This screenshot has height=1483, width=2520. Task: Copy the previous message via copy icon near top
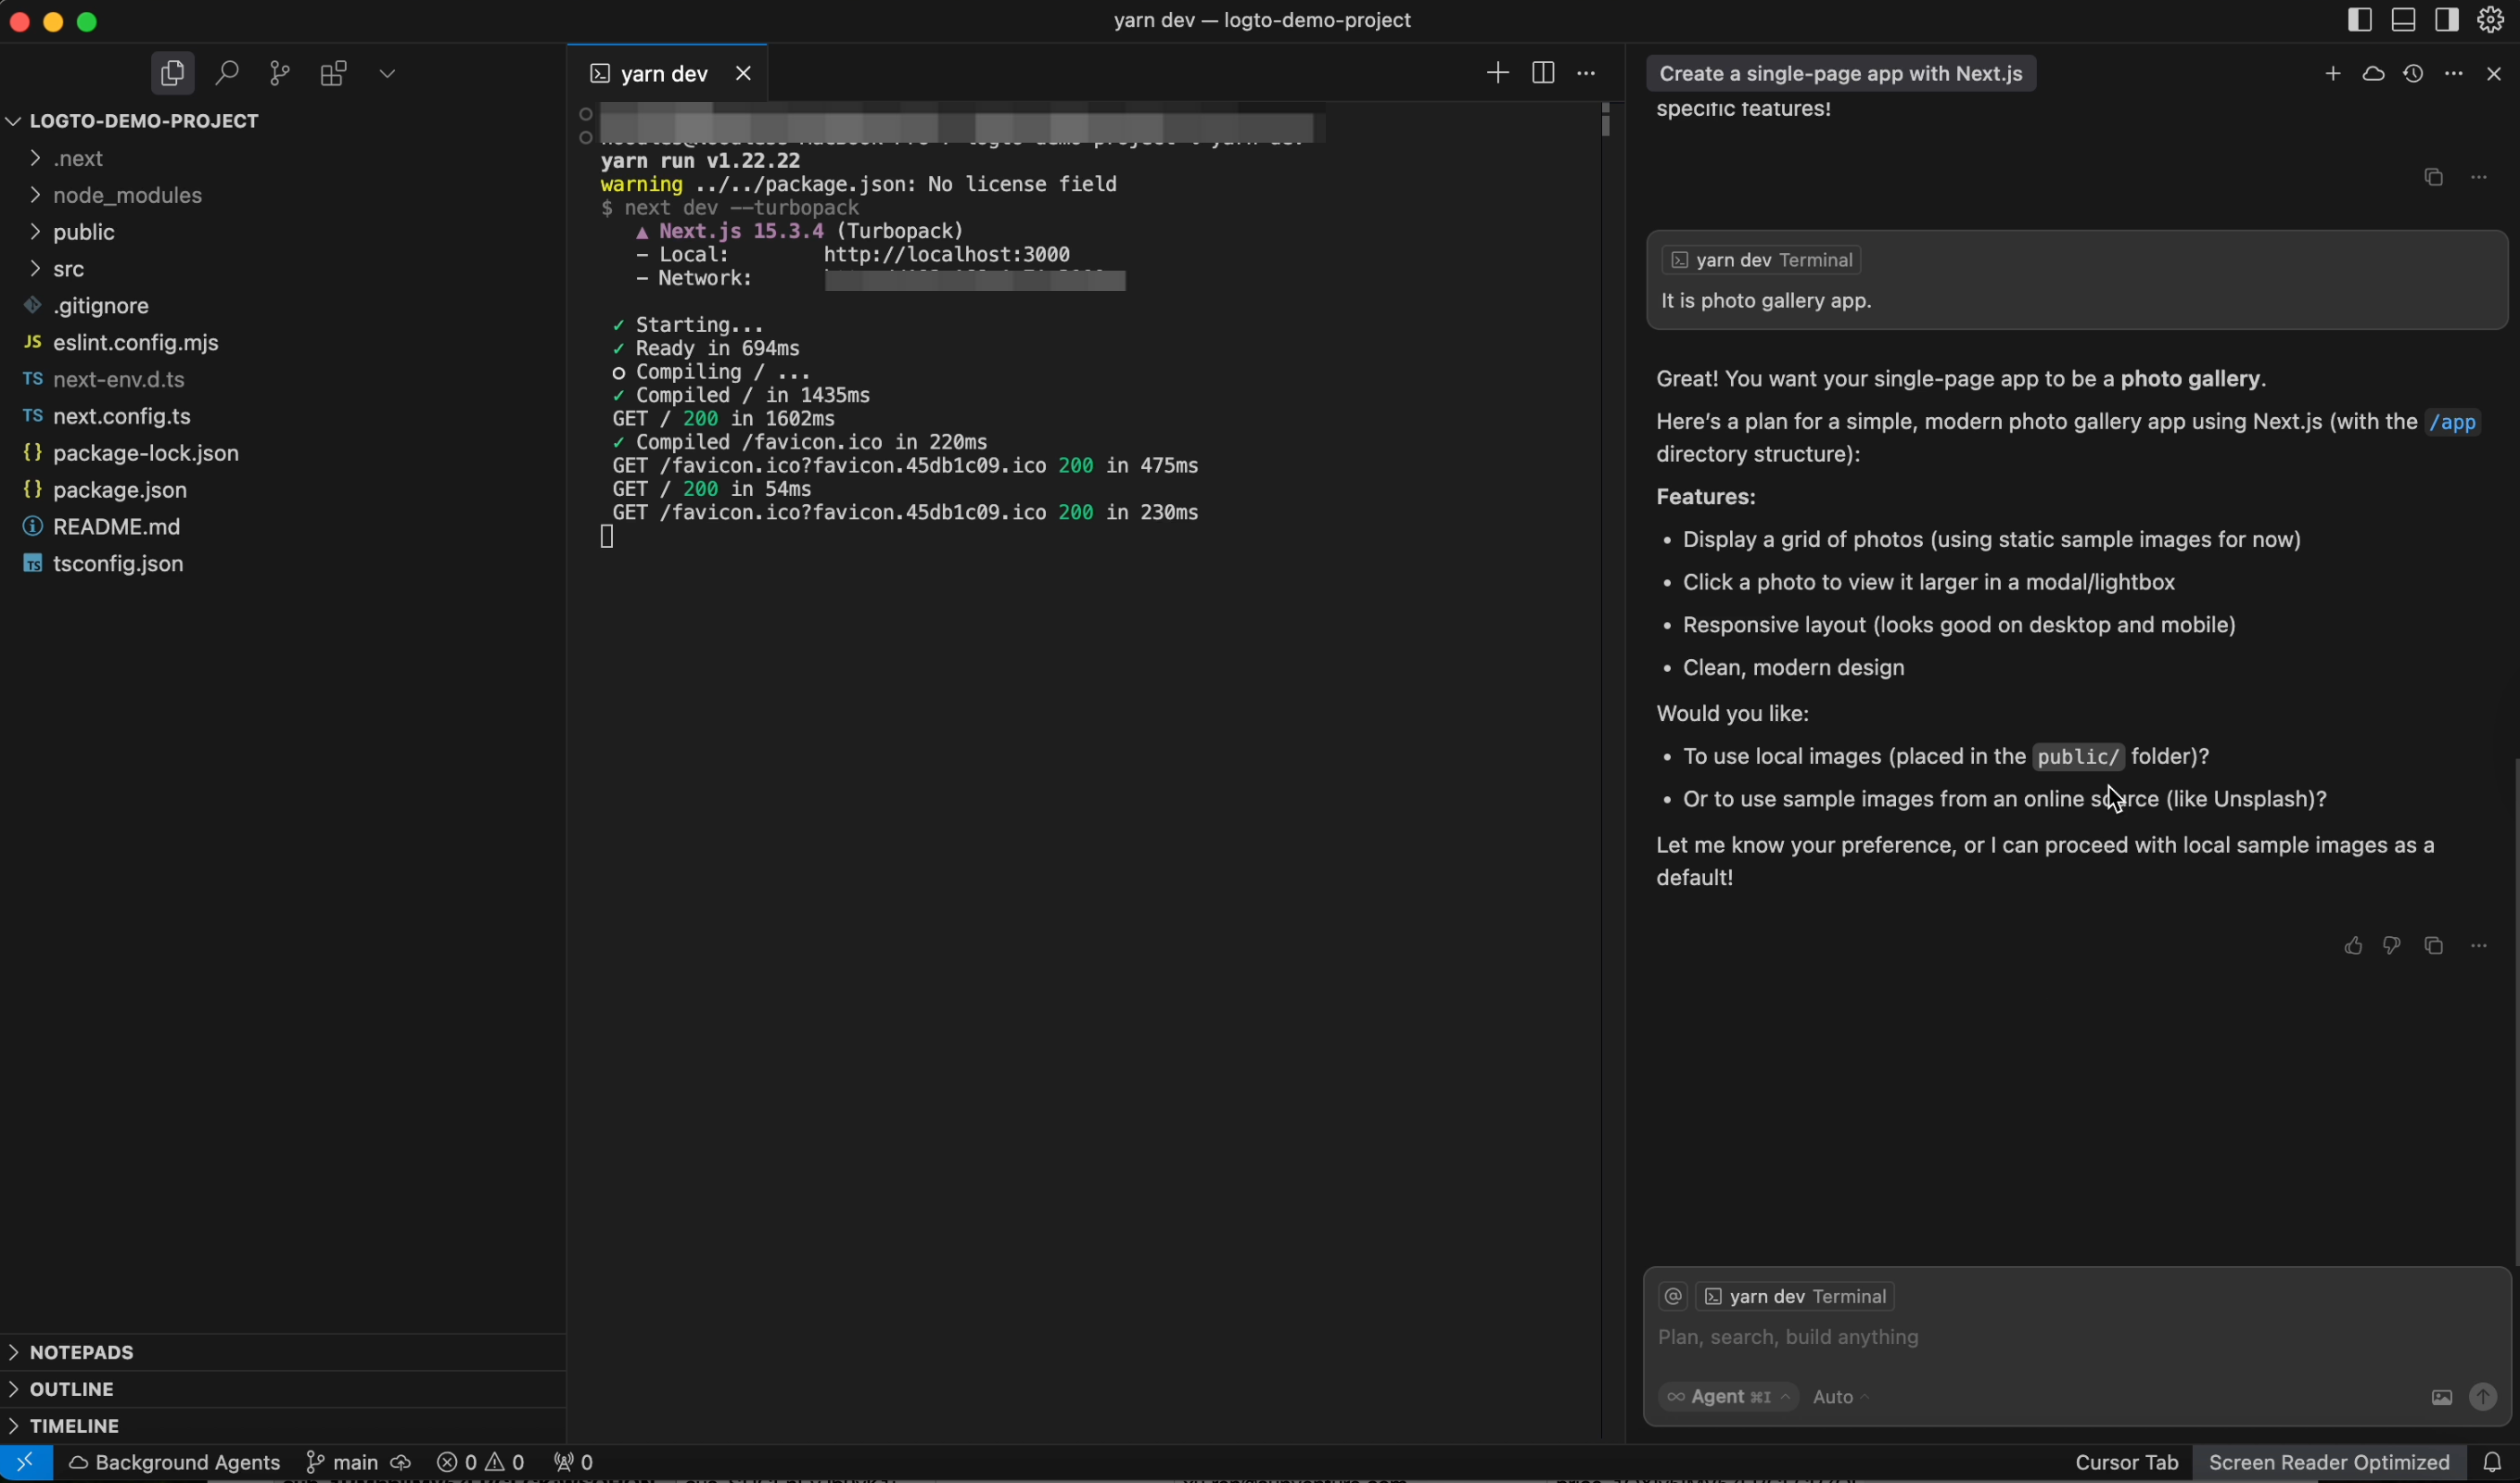2434,177
